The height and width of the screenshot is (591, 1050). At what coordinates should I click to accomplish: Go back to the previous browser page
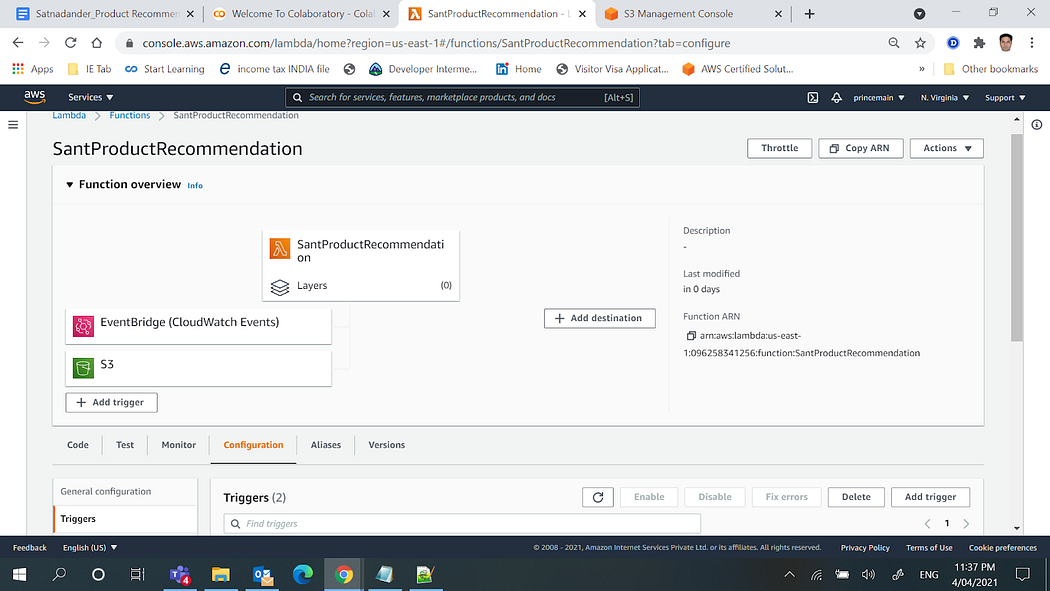pos(18,43)
